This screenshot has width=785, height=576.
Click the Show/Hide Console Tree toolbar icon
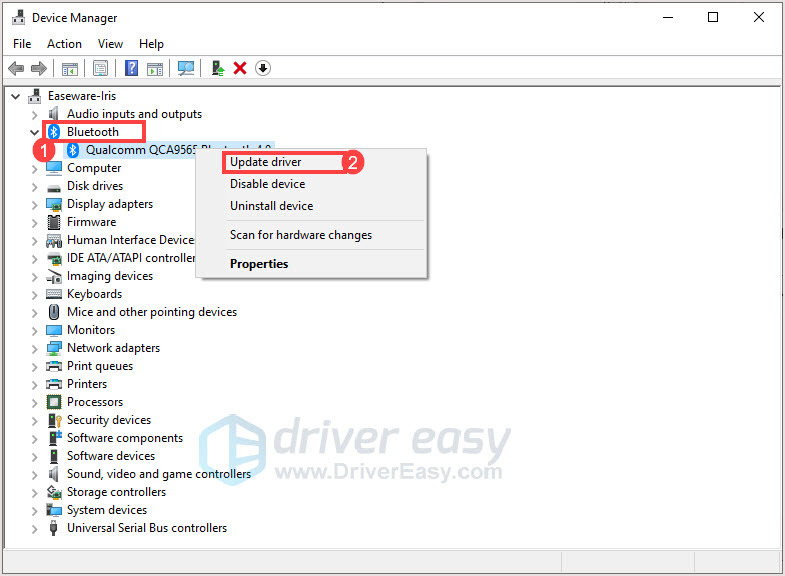(x=70, y=68)
